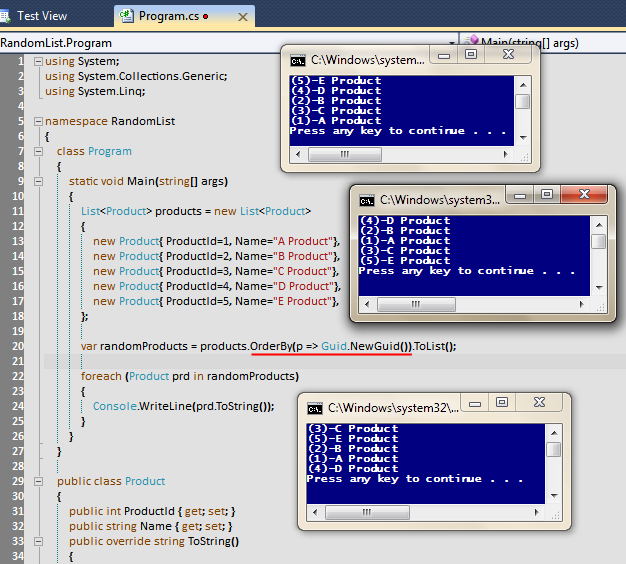Open the Main(string[] args) member dropdown
This screenshot has width=626, height=564.
point(540,42)
